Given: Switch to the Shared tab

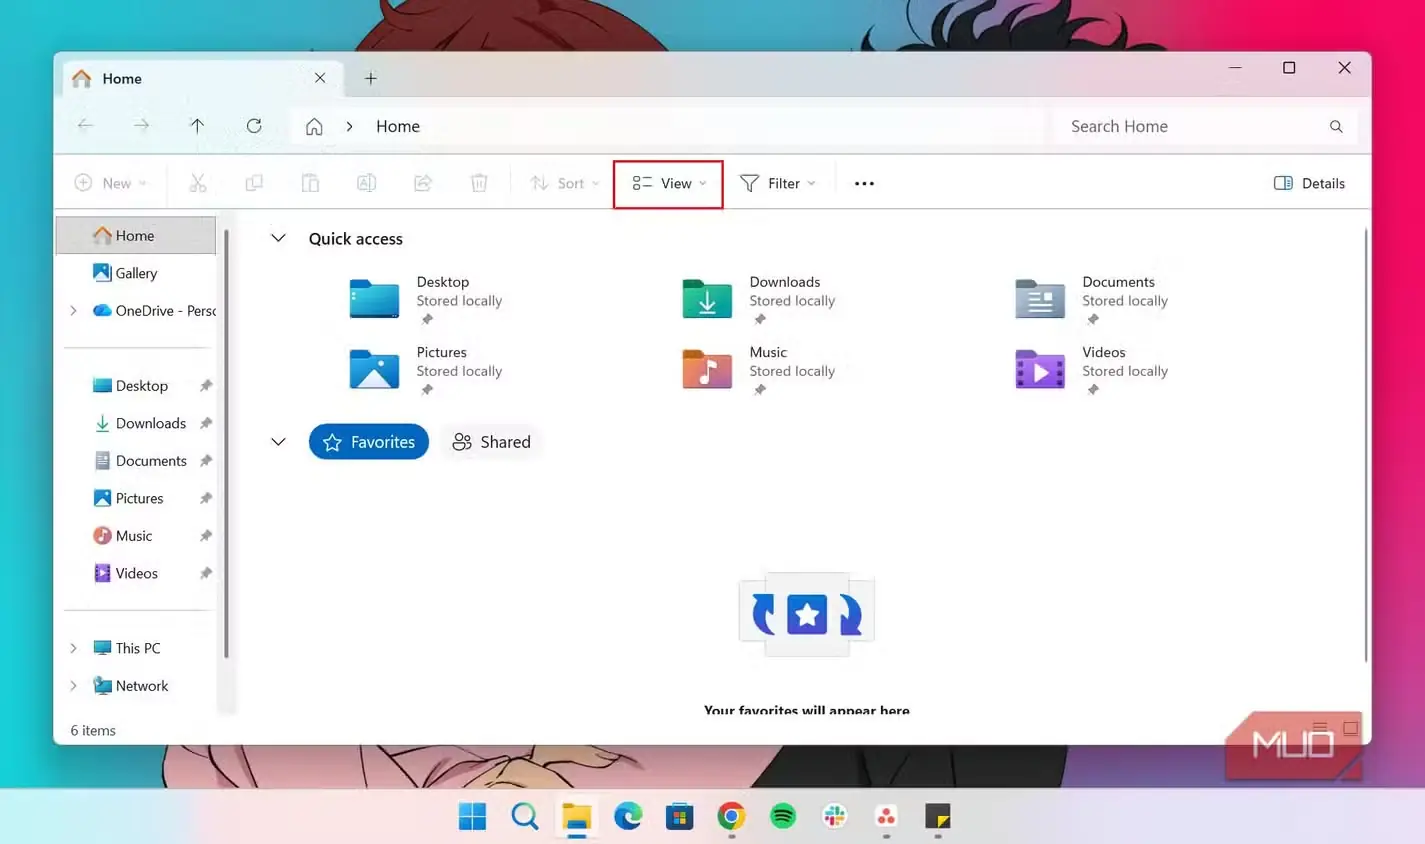Looking at the screenshot, I should [491, 442].
